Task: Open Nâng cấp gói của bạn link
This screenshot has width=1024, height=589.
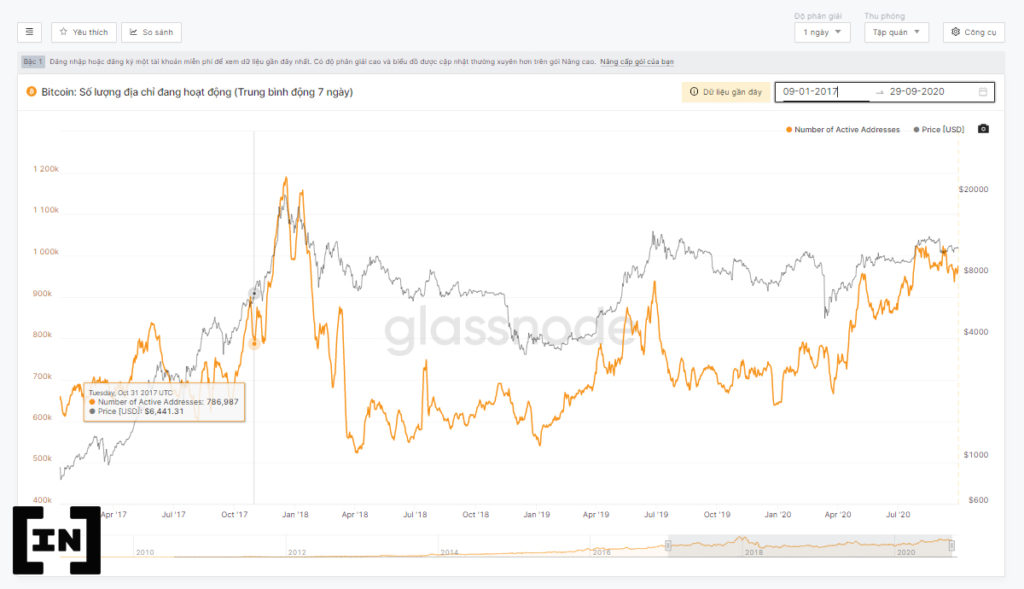Action: (637, 62)
